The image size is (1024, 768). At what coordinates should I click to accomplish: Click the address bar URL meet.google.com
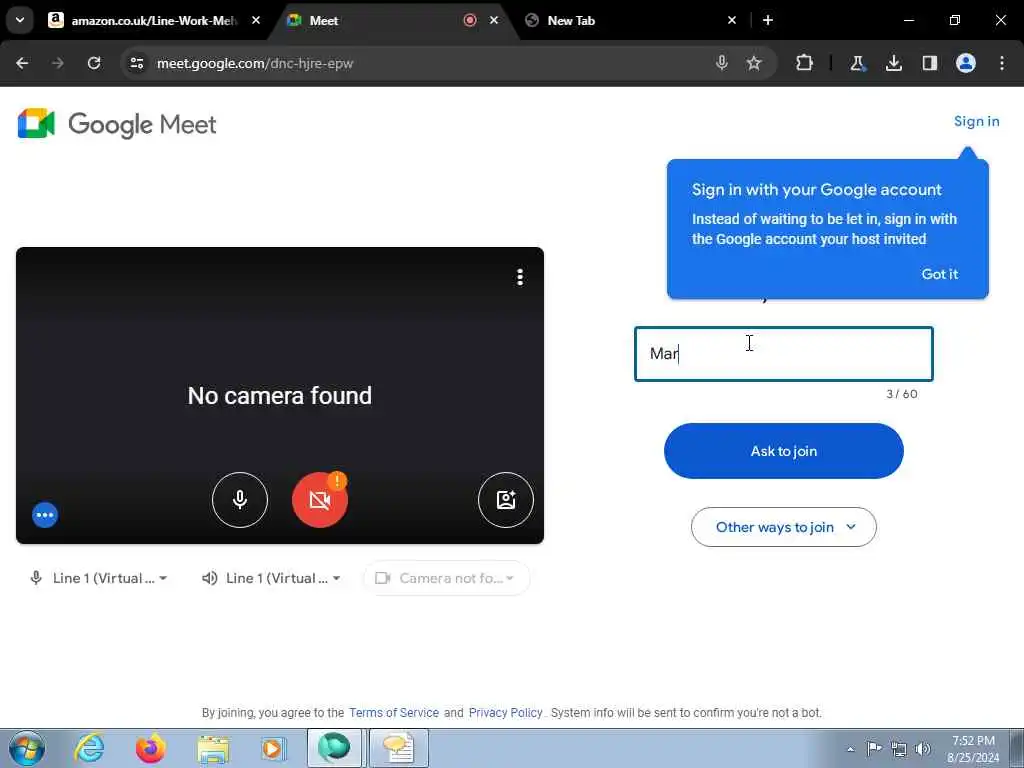255,63
